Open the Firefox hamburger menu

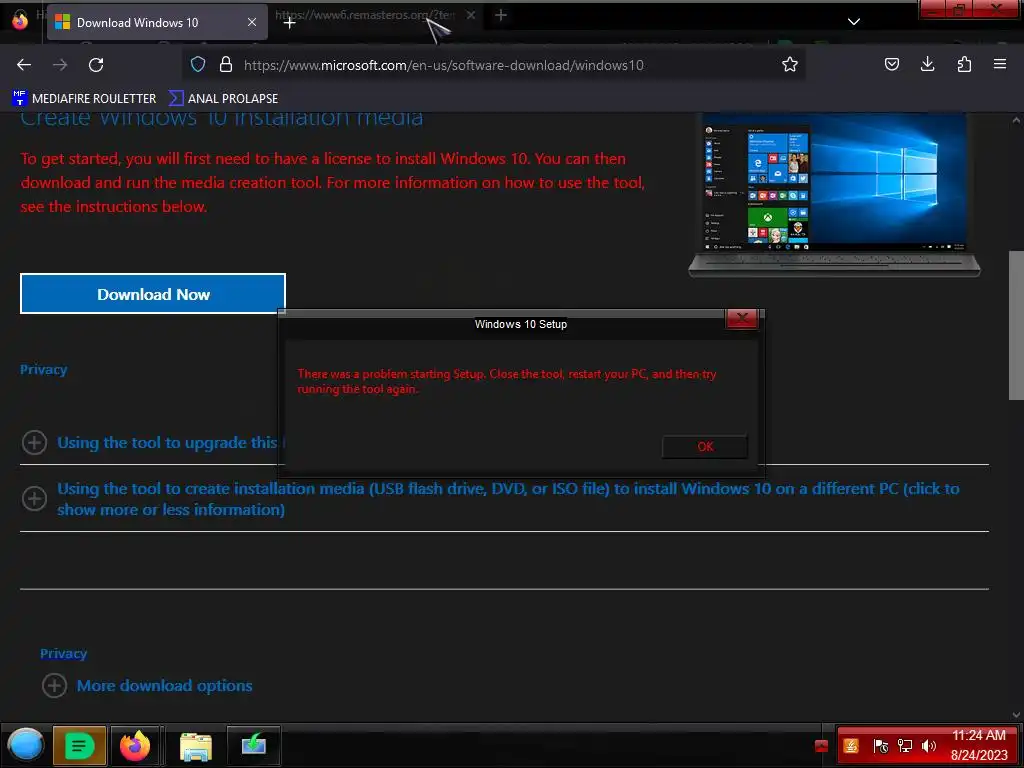point(1000,64)
